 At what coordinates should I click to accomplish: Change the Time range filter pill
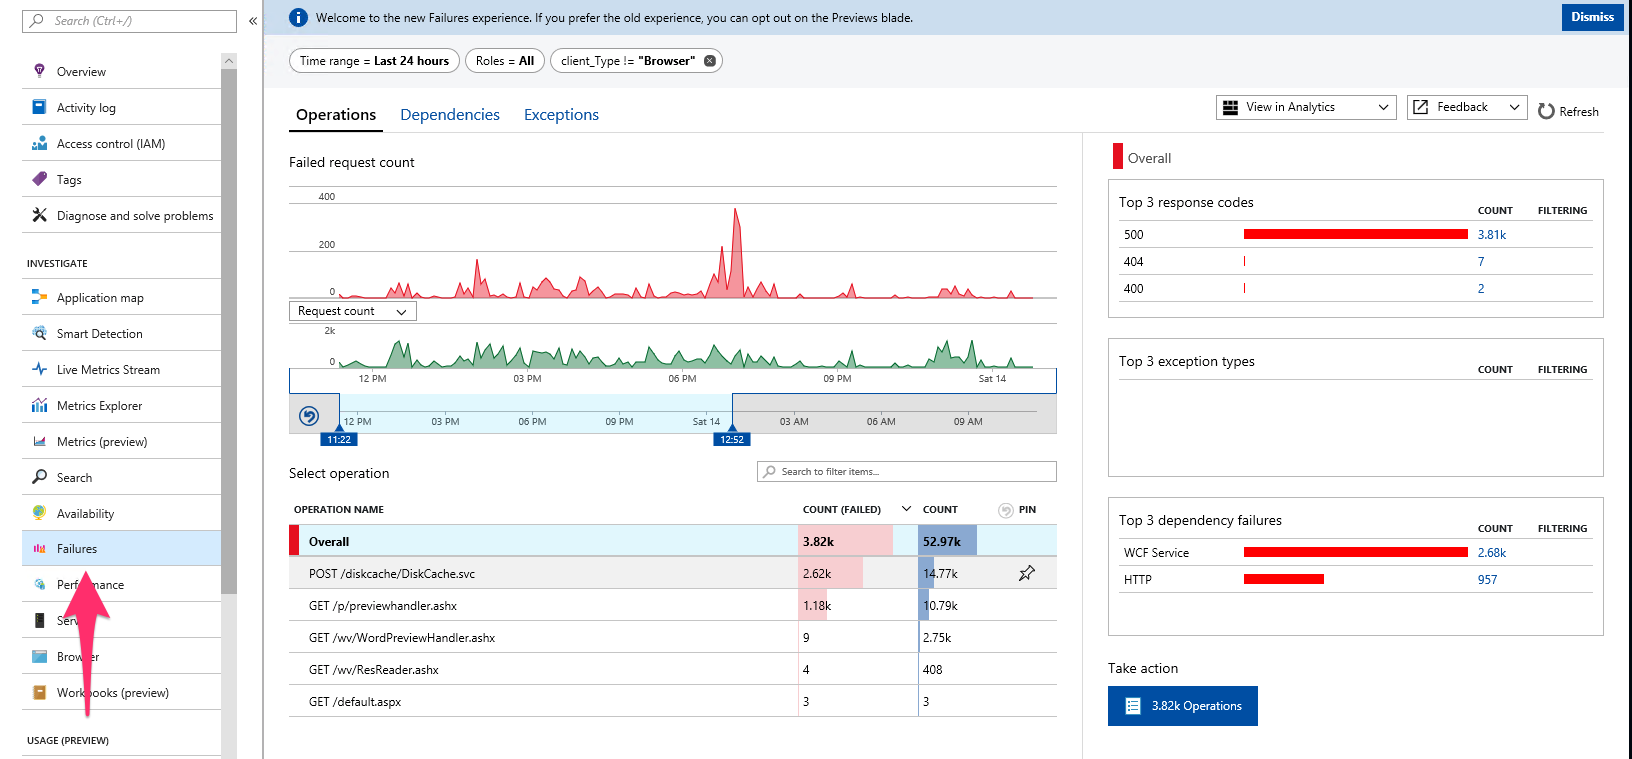pos(374,61)
